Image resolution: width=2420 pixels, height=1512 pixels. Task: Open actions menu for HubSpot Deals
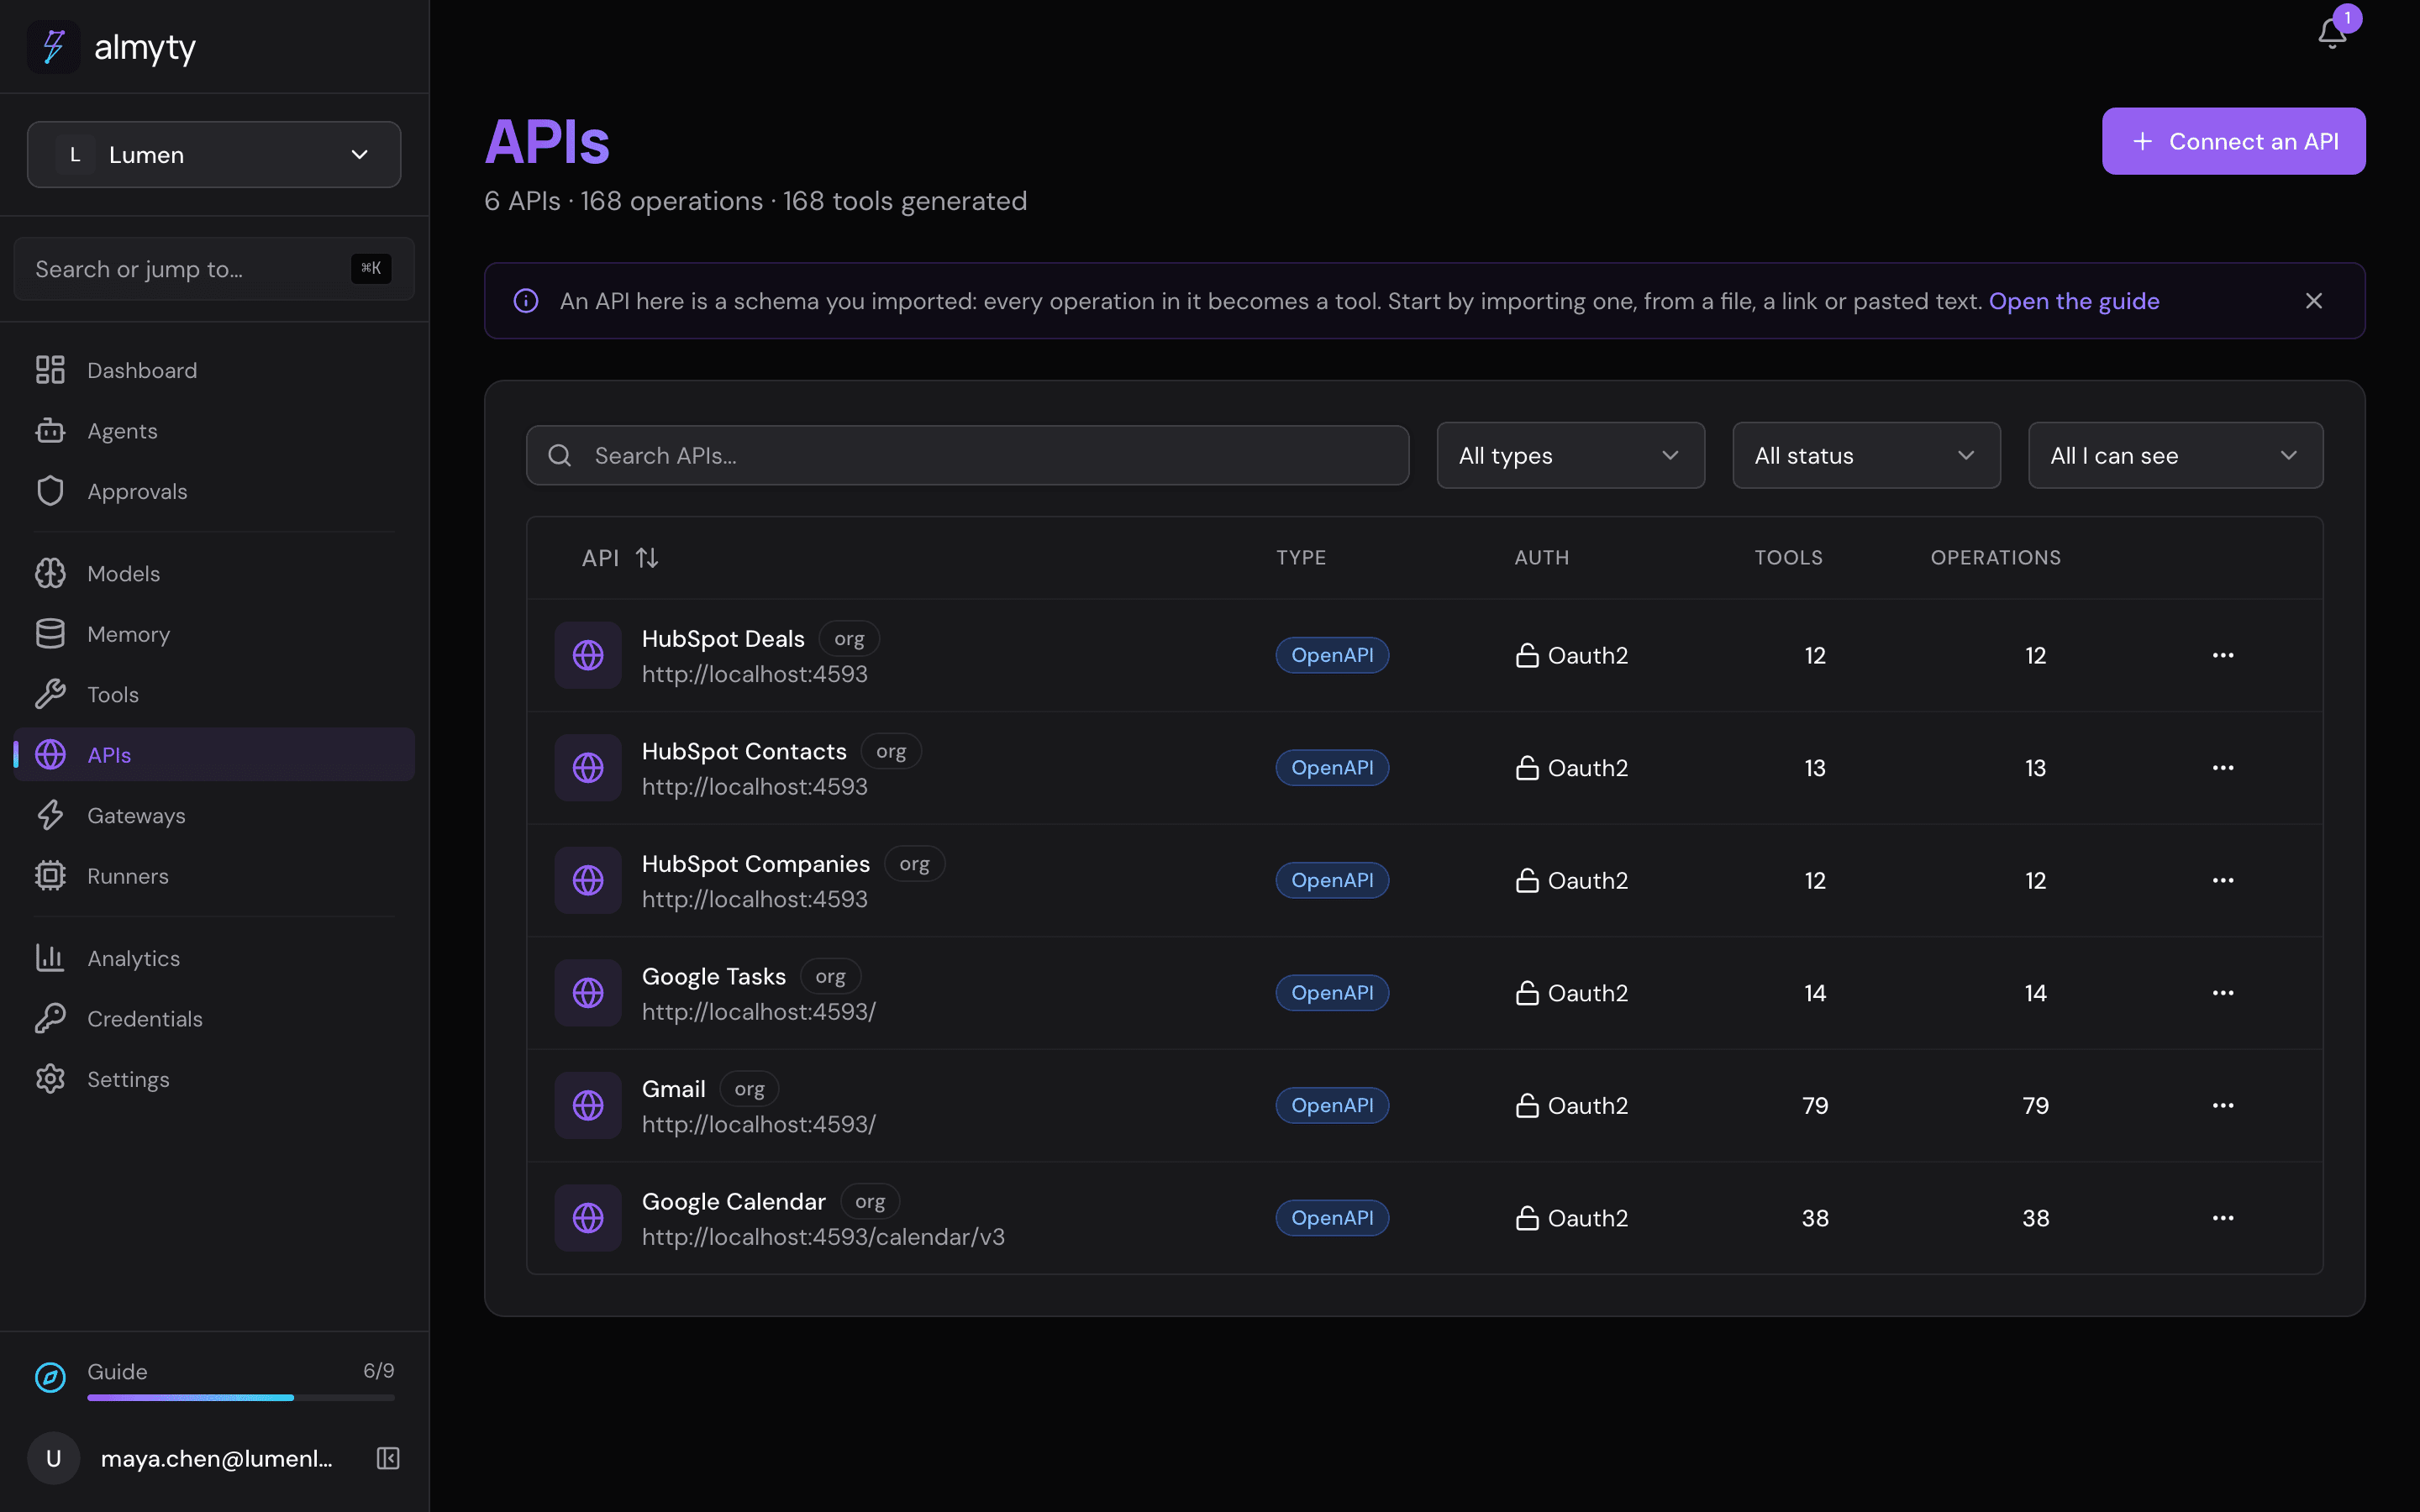click(2222, 655)
